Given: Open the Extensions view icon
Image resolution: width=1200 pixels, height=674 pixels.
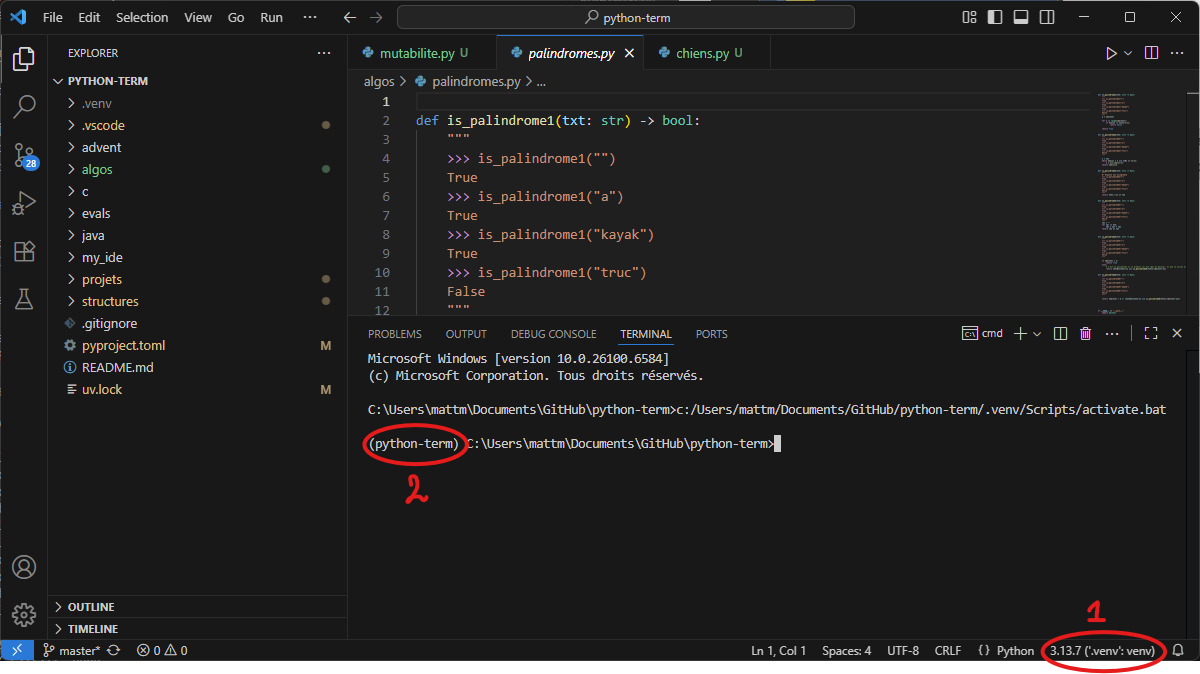Looking at the screenshot, I should 24,251.
